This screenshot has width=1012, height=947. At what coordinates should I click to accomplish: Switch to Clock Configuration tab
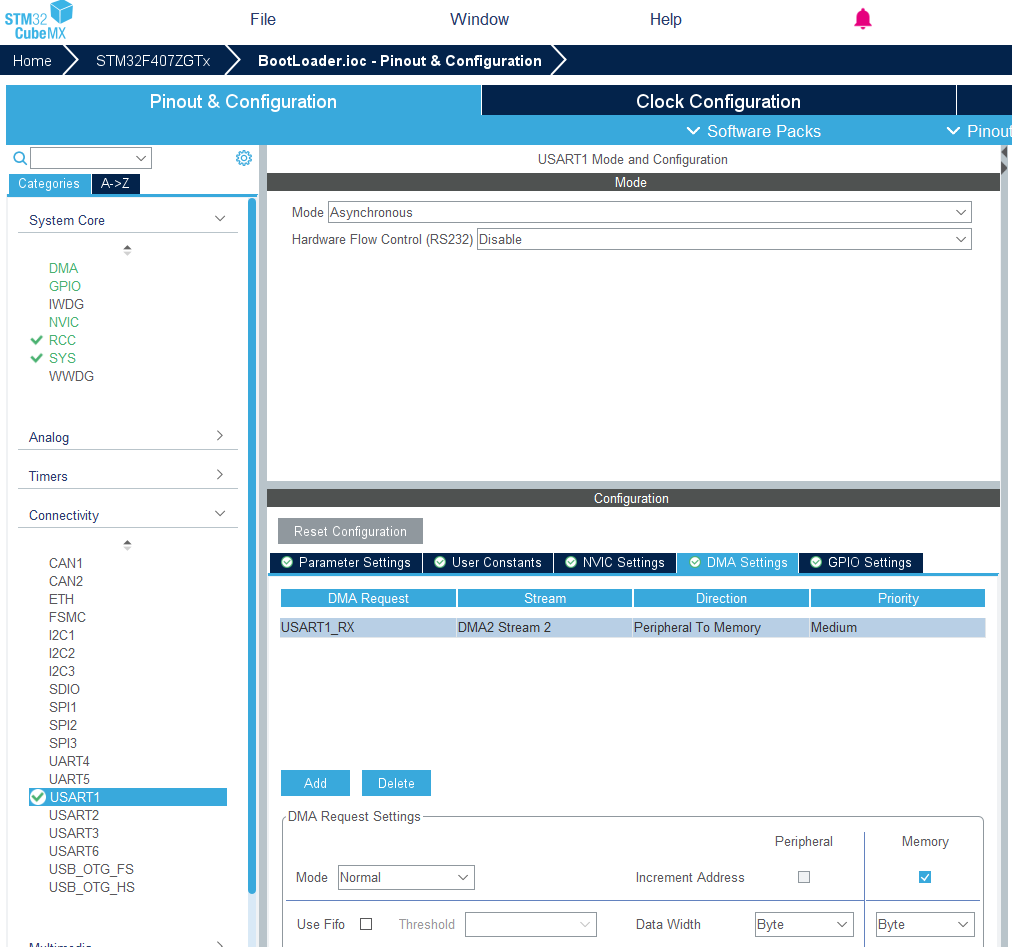pos(718,101)
